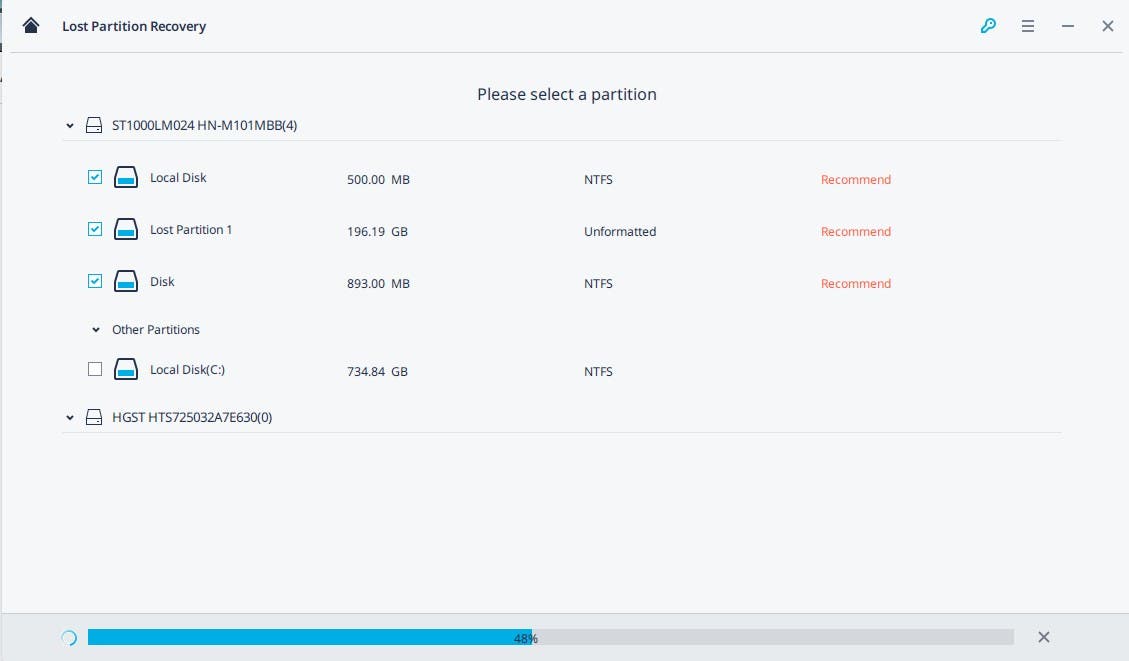Cancel the scan with the progress X

[1043, 637]
